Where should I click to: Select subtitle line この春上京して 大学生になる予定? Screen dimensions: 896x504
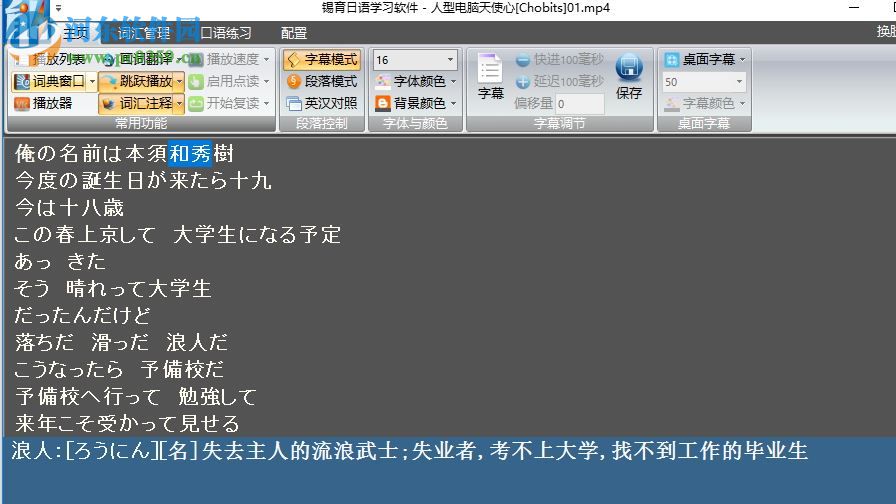click(177, 234)
